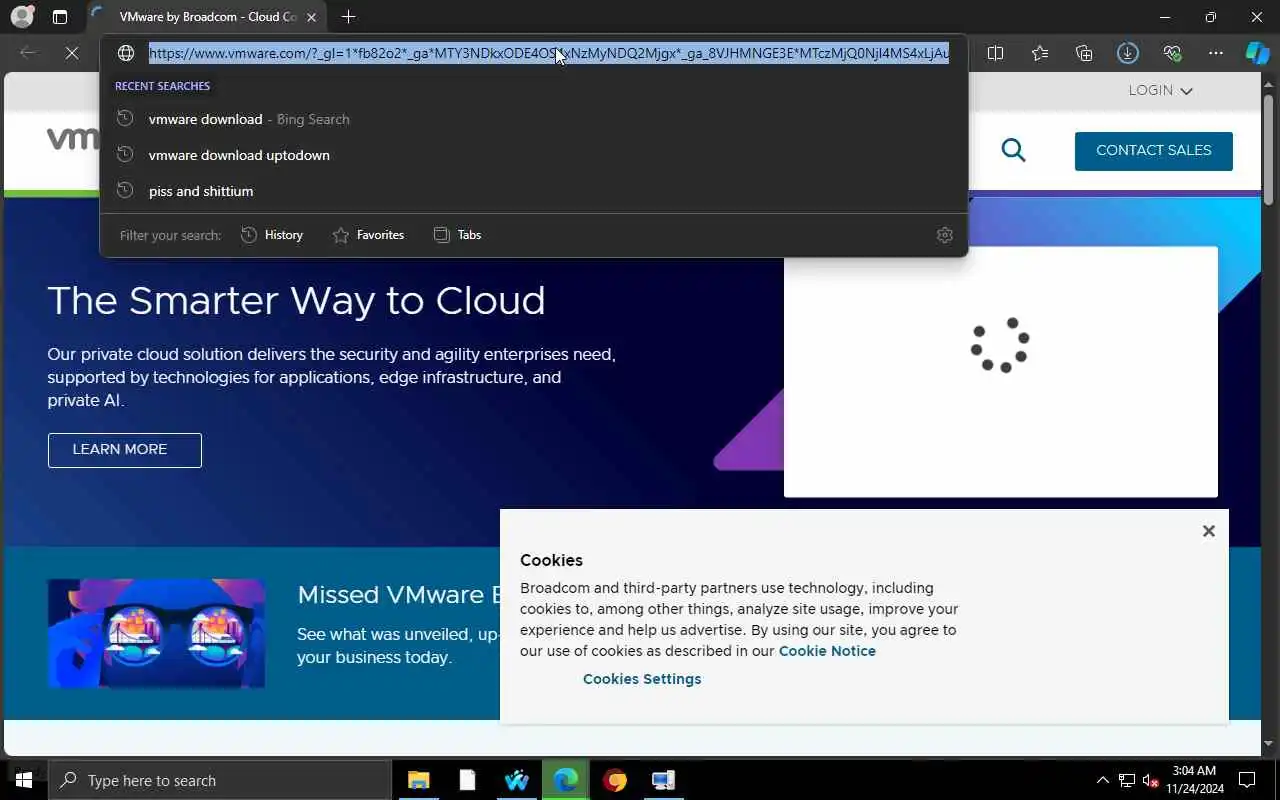Click the address bar URL field
1280x800 pixels.
pyautogui.click(x=549, y=53)
